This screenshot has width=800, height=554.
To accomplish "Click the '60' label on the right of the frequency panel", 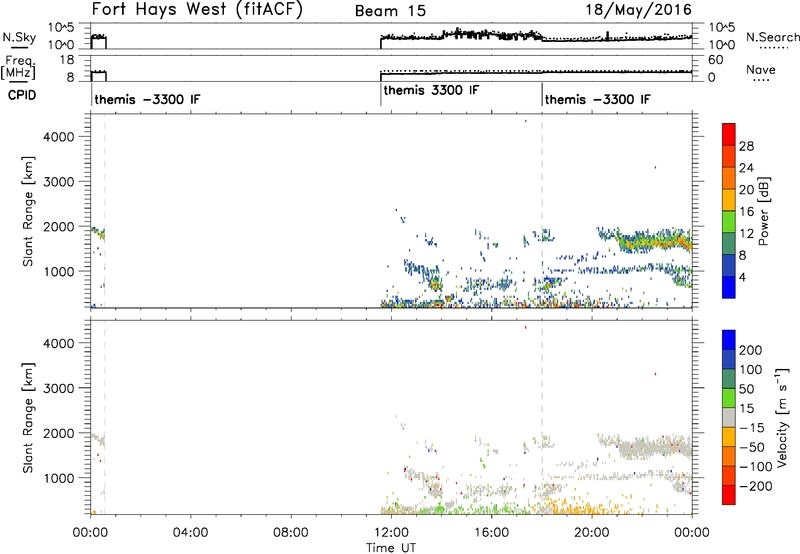I will 715,60.
